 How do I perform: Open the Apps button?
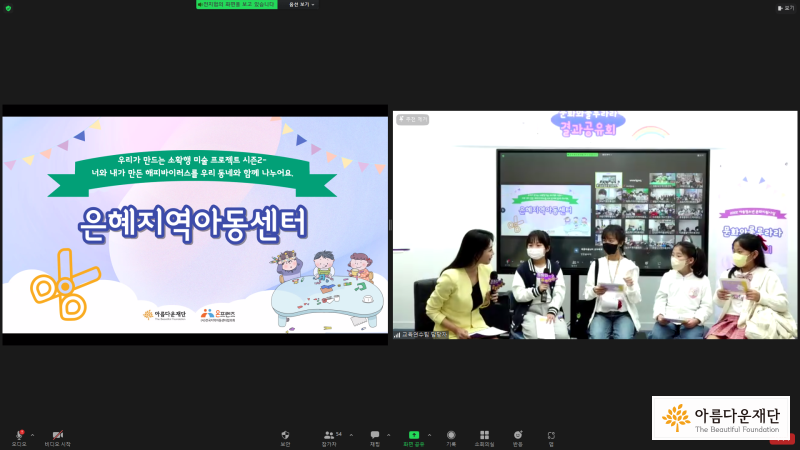coord(551,438)
